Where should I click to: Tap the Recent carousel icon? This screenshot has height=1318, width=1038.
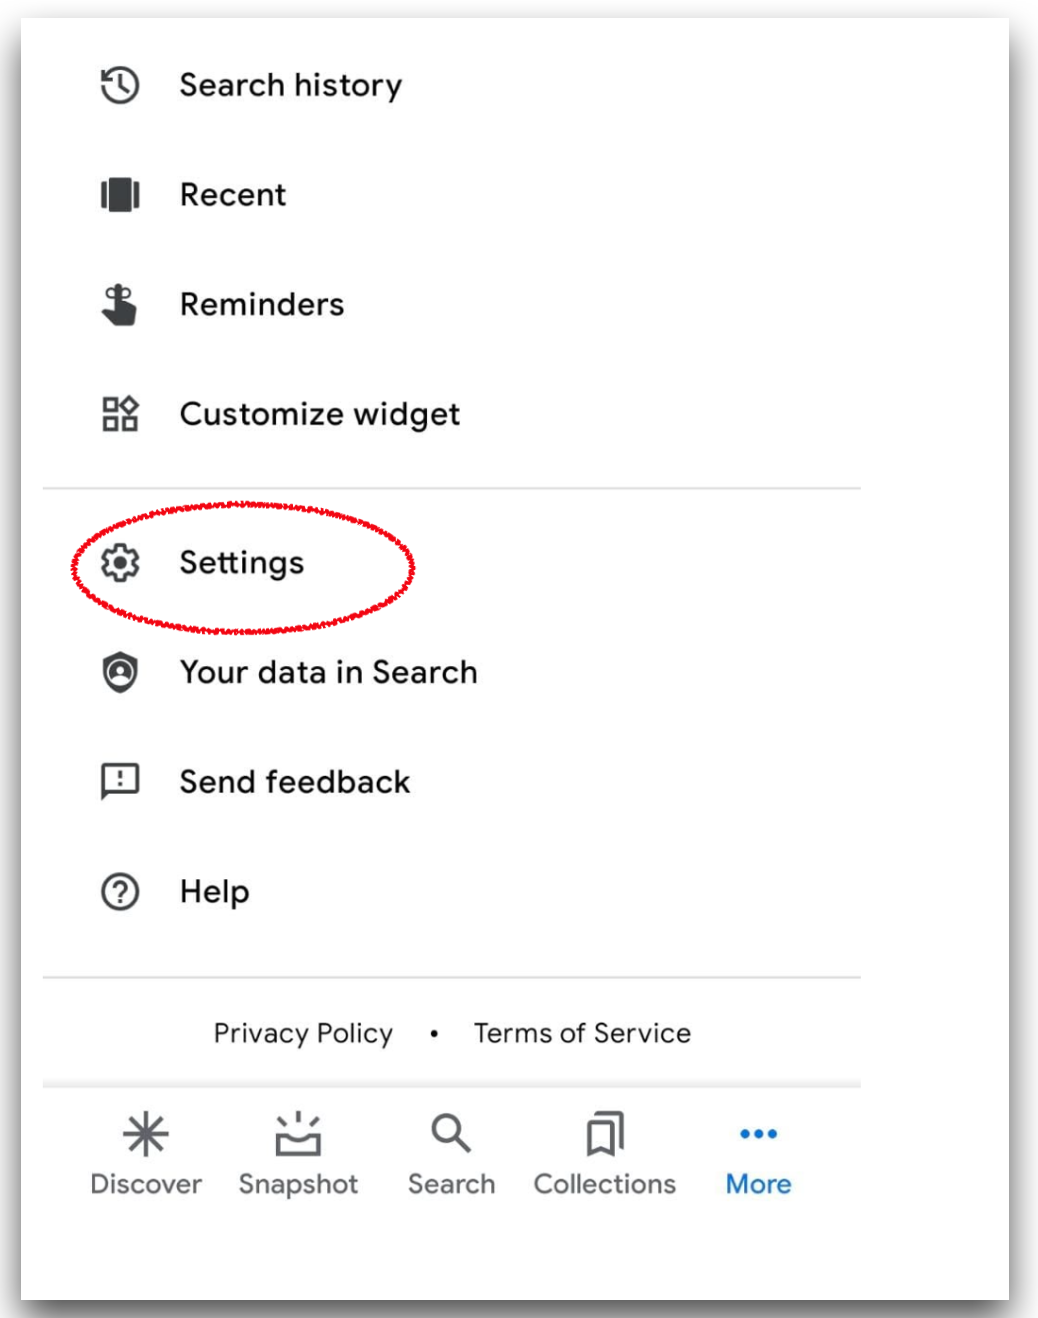(120, 194)
